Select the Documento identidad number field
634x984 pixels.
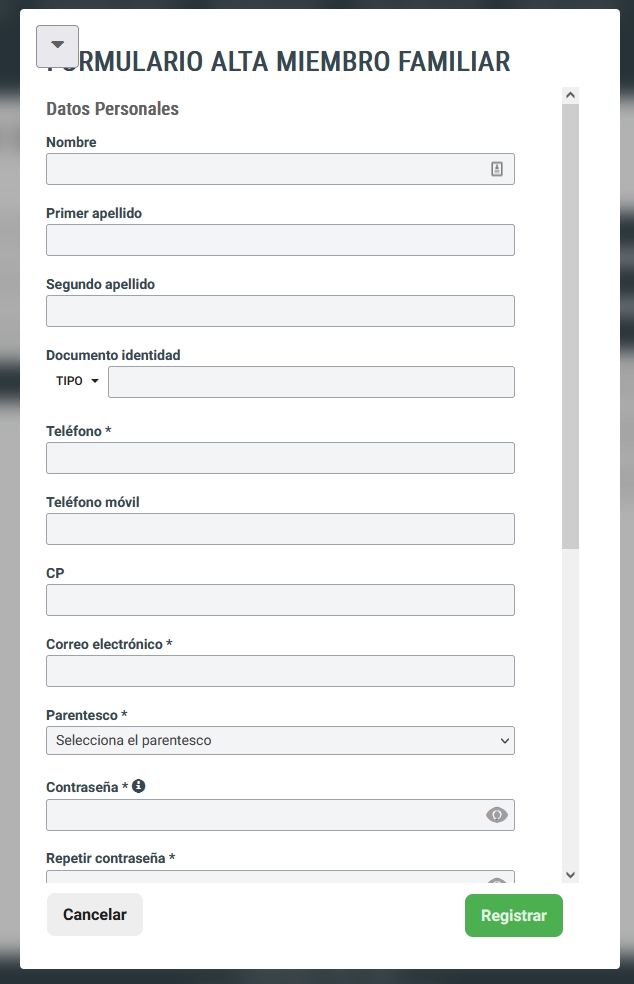311,382
